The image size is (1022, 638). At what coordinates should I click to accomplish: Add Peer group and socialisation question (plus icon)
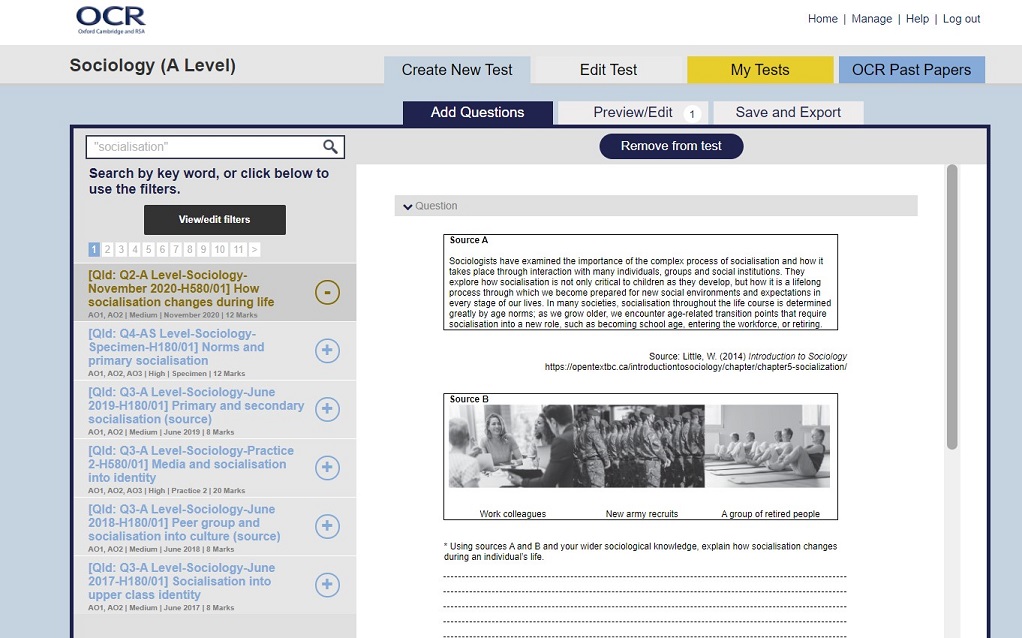pyautogui.click(x=327, y=526)
